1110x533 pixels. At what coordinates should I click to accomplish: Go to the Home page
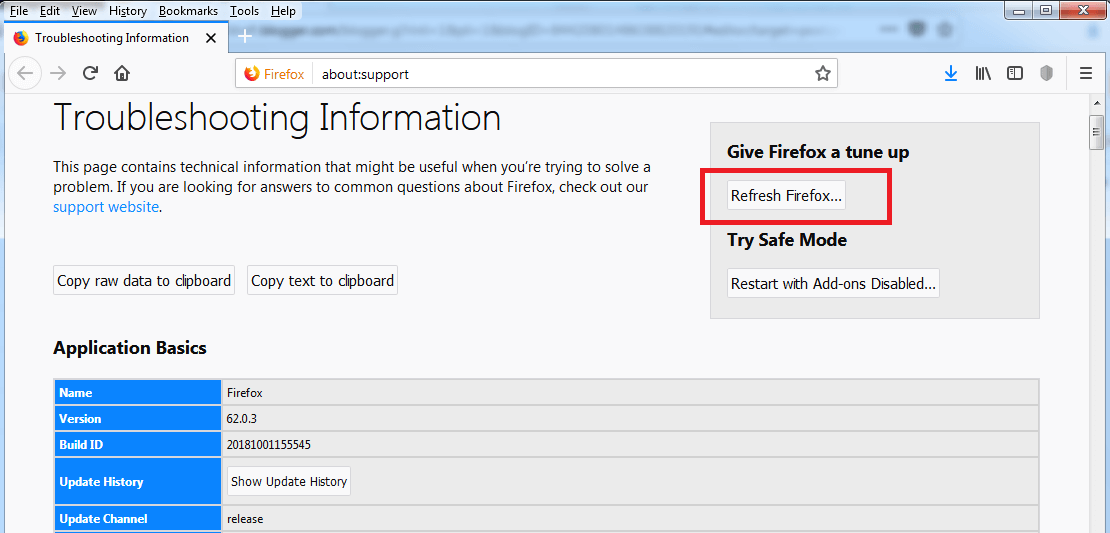[122, 73]
